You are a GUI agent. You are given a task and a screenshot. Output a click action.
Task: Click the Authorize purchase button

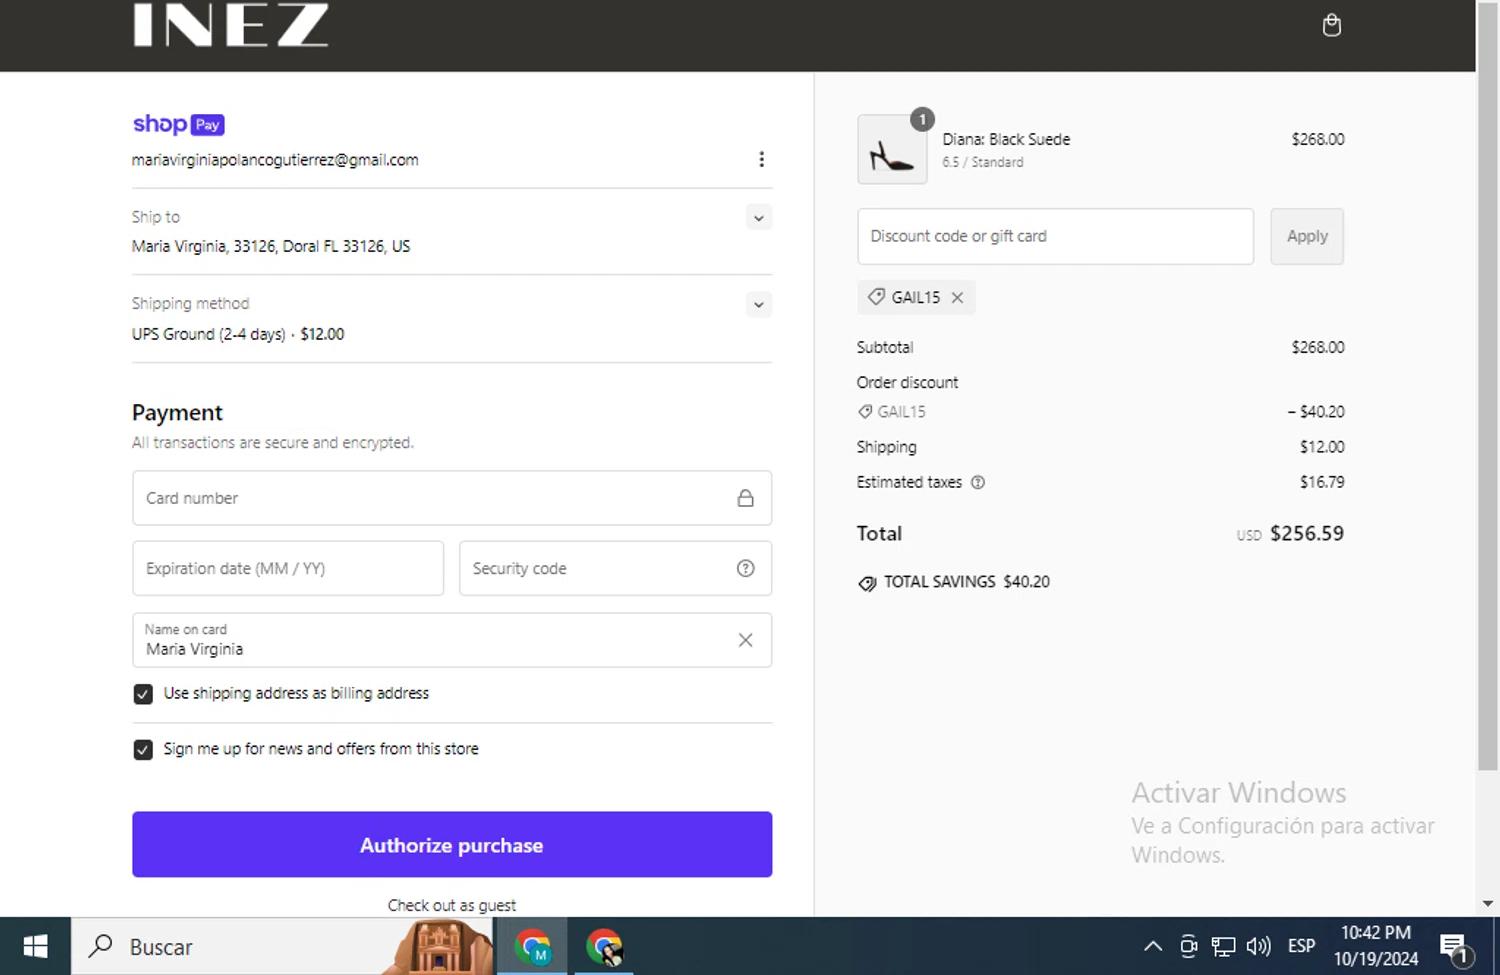click(451, 845)
